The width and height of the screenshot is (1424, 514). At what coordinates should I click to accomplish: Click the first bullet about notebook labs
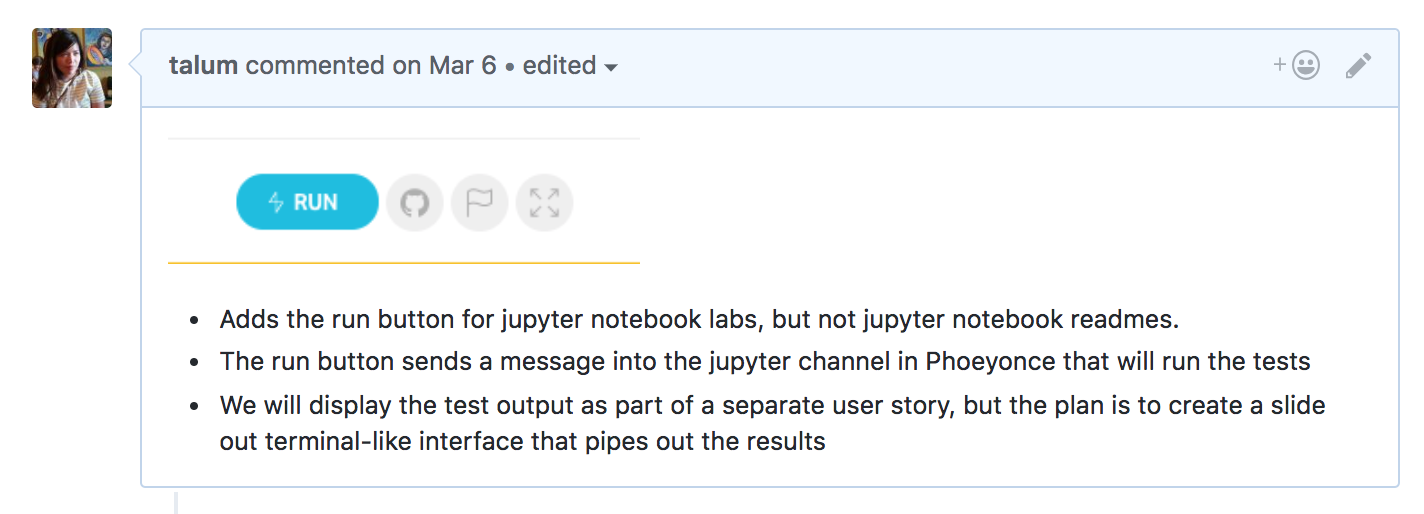click(x=699, y=320)
